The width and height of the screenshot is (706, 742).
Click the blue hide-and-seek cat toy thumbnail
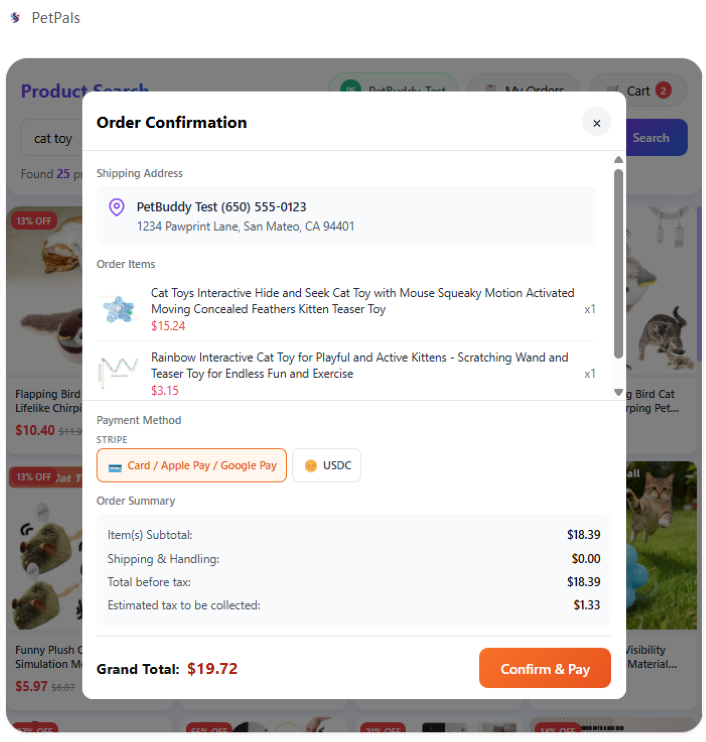[x=118, y=309]
